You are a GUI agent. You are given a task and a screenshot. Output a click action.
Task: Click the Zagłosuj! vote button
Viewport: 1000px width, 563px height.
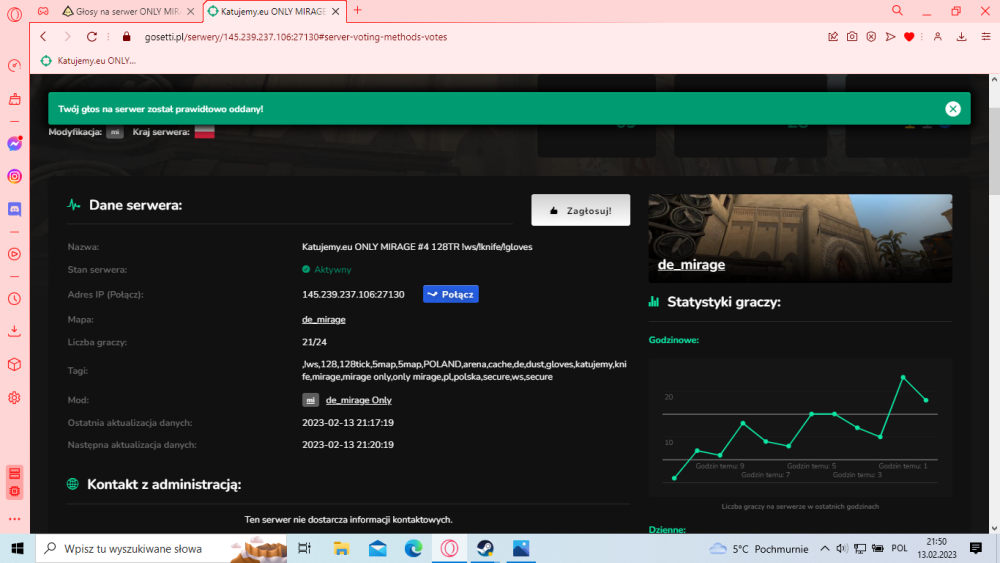[580, 210]
